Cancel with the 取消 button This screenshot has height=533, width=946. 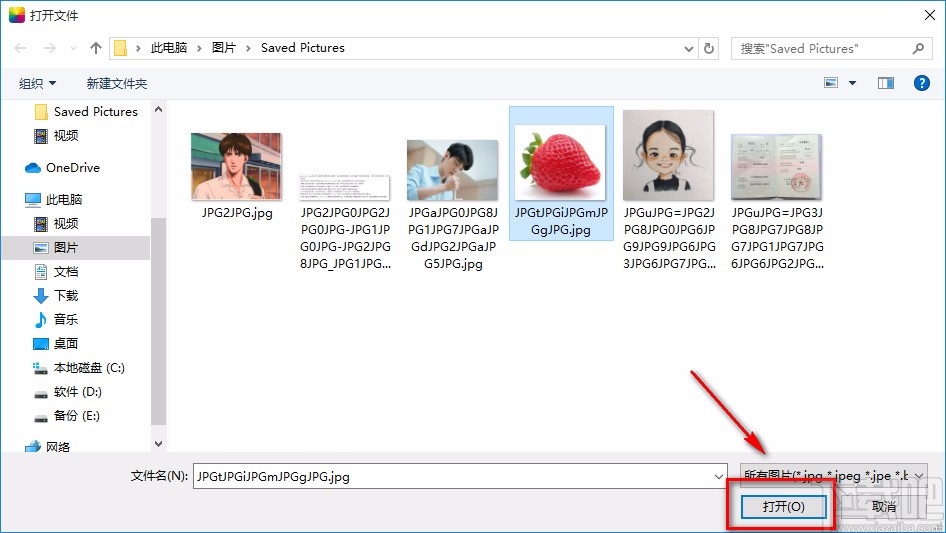pyautogui.click(x=884, y=506)
